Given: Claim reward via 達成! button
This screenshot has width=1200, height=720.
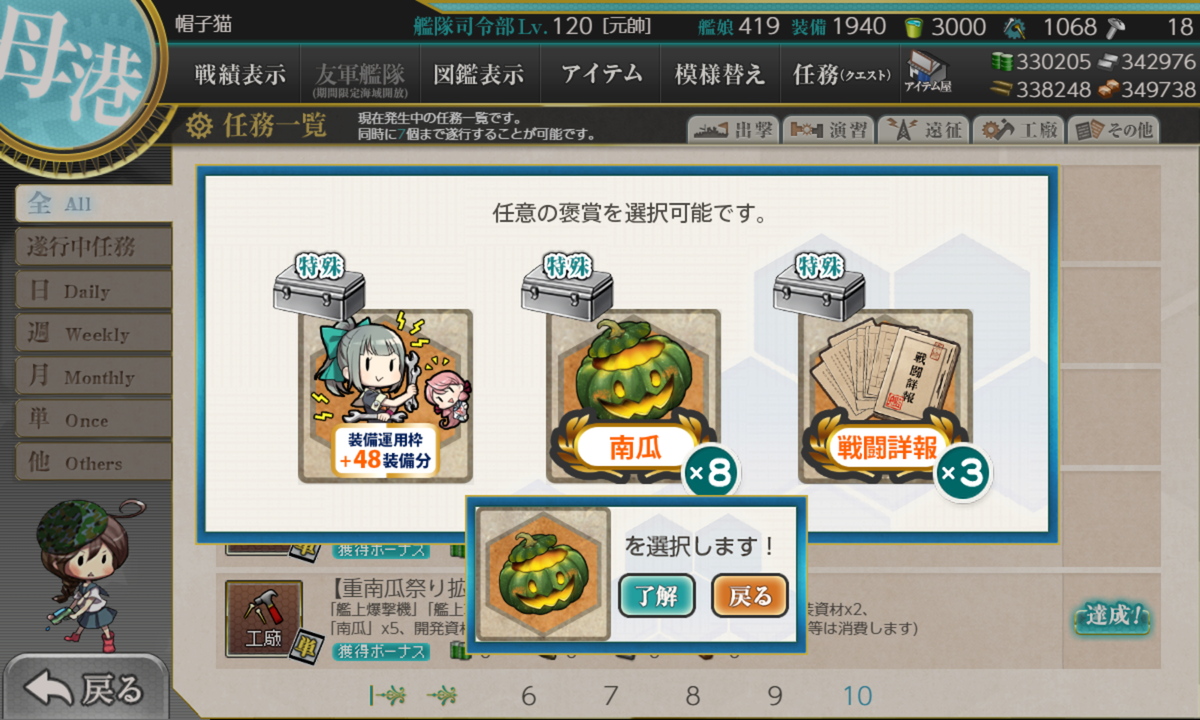Looking at the screenshot, I should coord(1112,616).
